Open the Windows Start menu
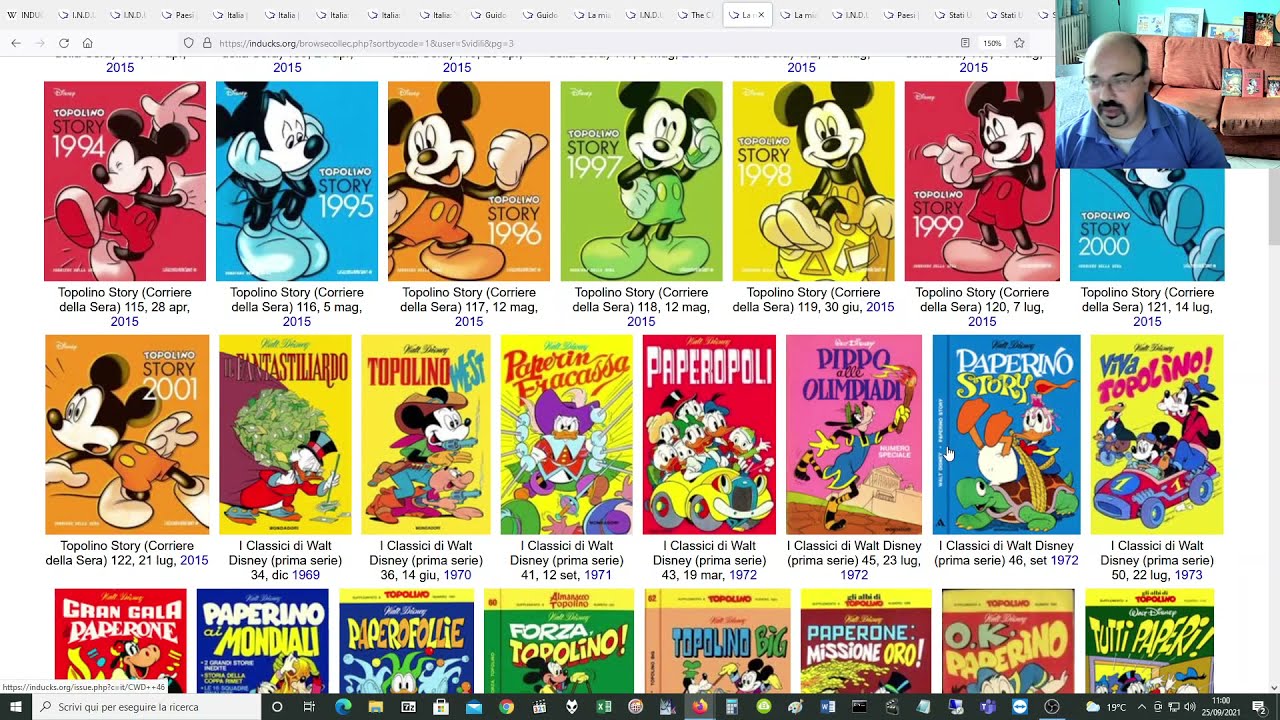This screenshot has height=720, width=1280. 16,707
